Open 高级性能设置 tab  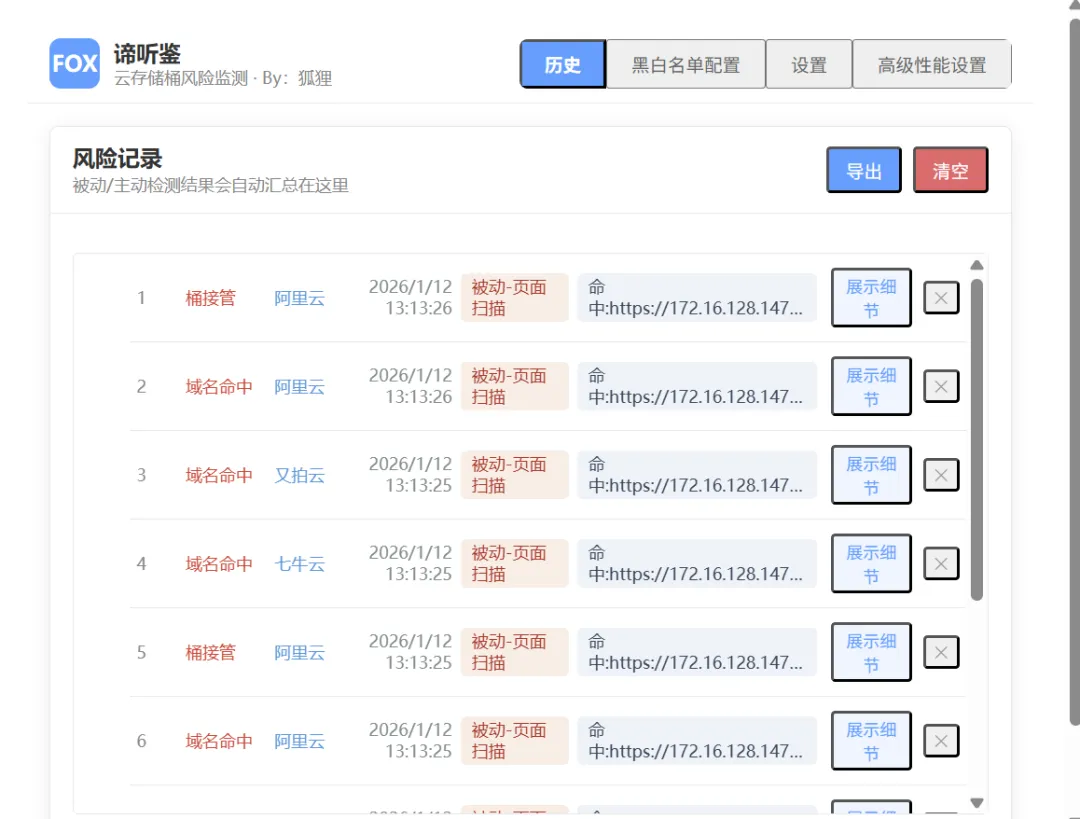tap(932, 64)
